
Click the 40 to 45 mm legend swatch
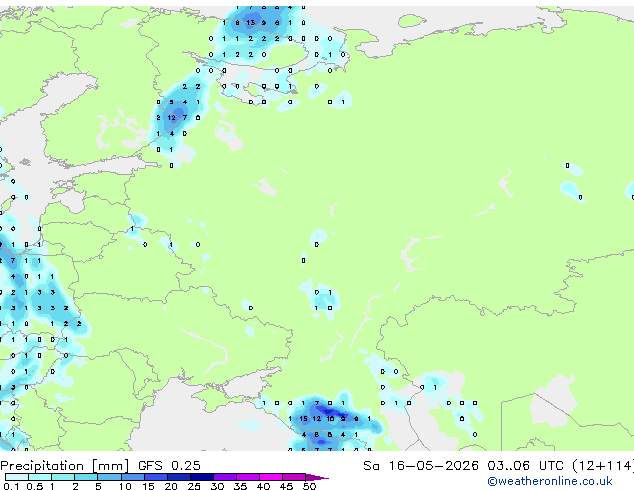click(x=271, y=477)
